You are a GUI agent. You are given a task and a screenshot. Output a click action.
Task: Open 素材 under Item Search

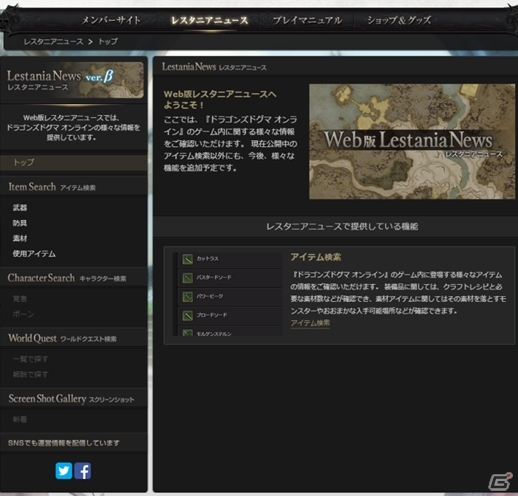point(20,238)
